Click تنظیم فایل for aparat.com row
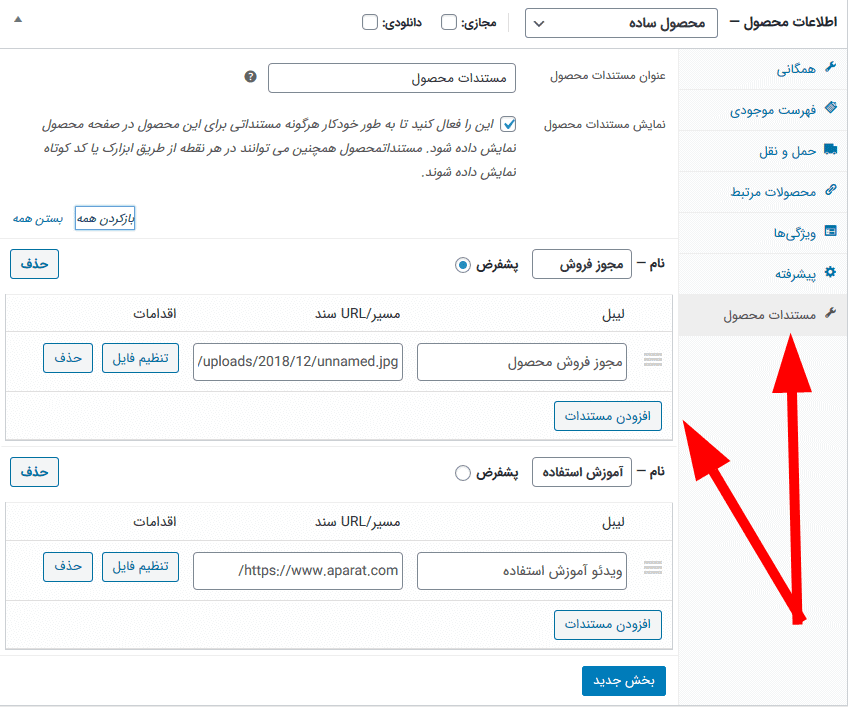This screenshot has width=848, height=707. click(x=140, y=566)
